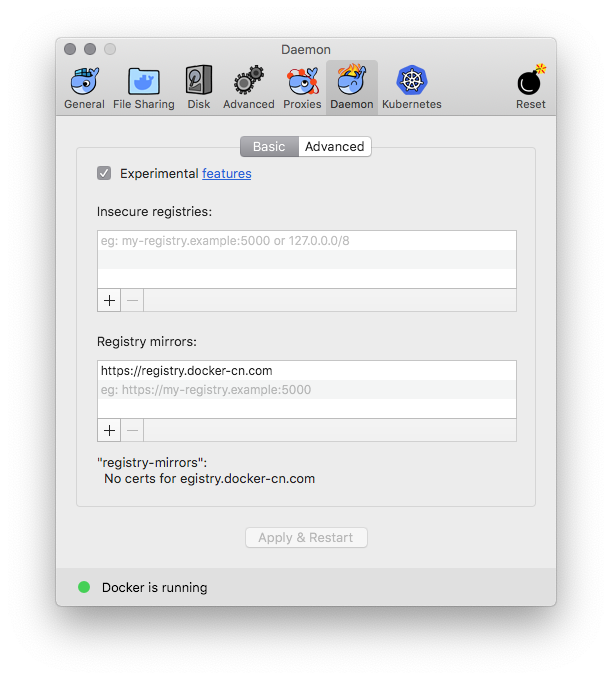Open the Disk settings pane

(x=199, y=88)
